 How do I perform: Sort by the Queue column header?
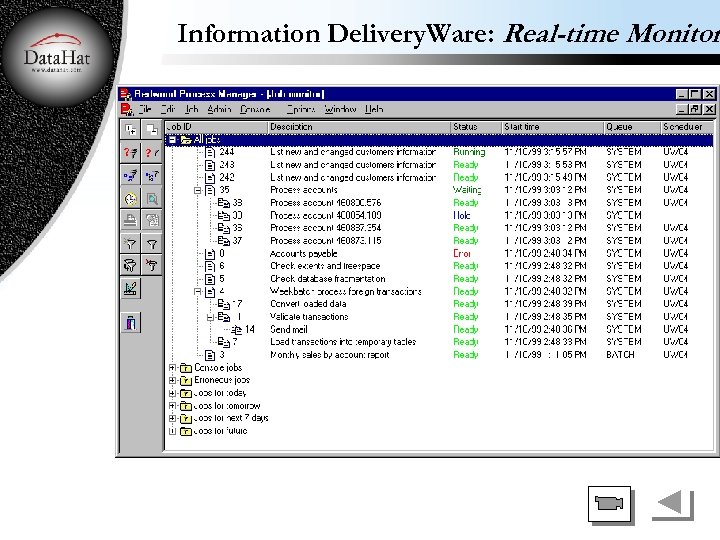[x=632, y=127]
